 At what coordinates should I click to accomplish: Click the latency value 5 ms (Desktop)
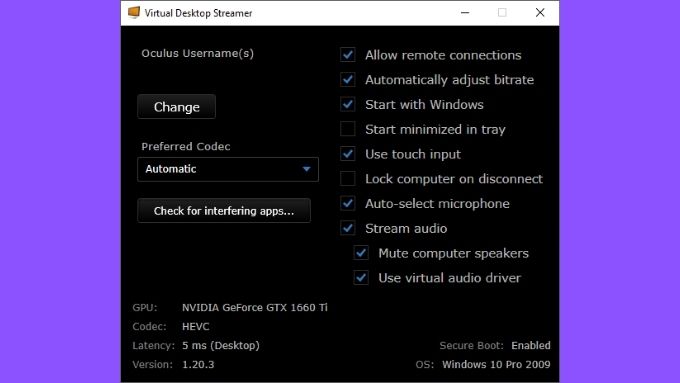pos(221,346)
